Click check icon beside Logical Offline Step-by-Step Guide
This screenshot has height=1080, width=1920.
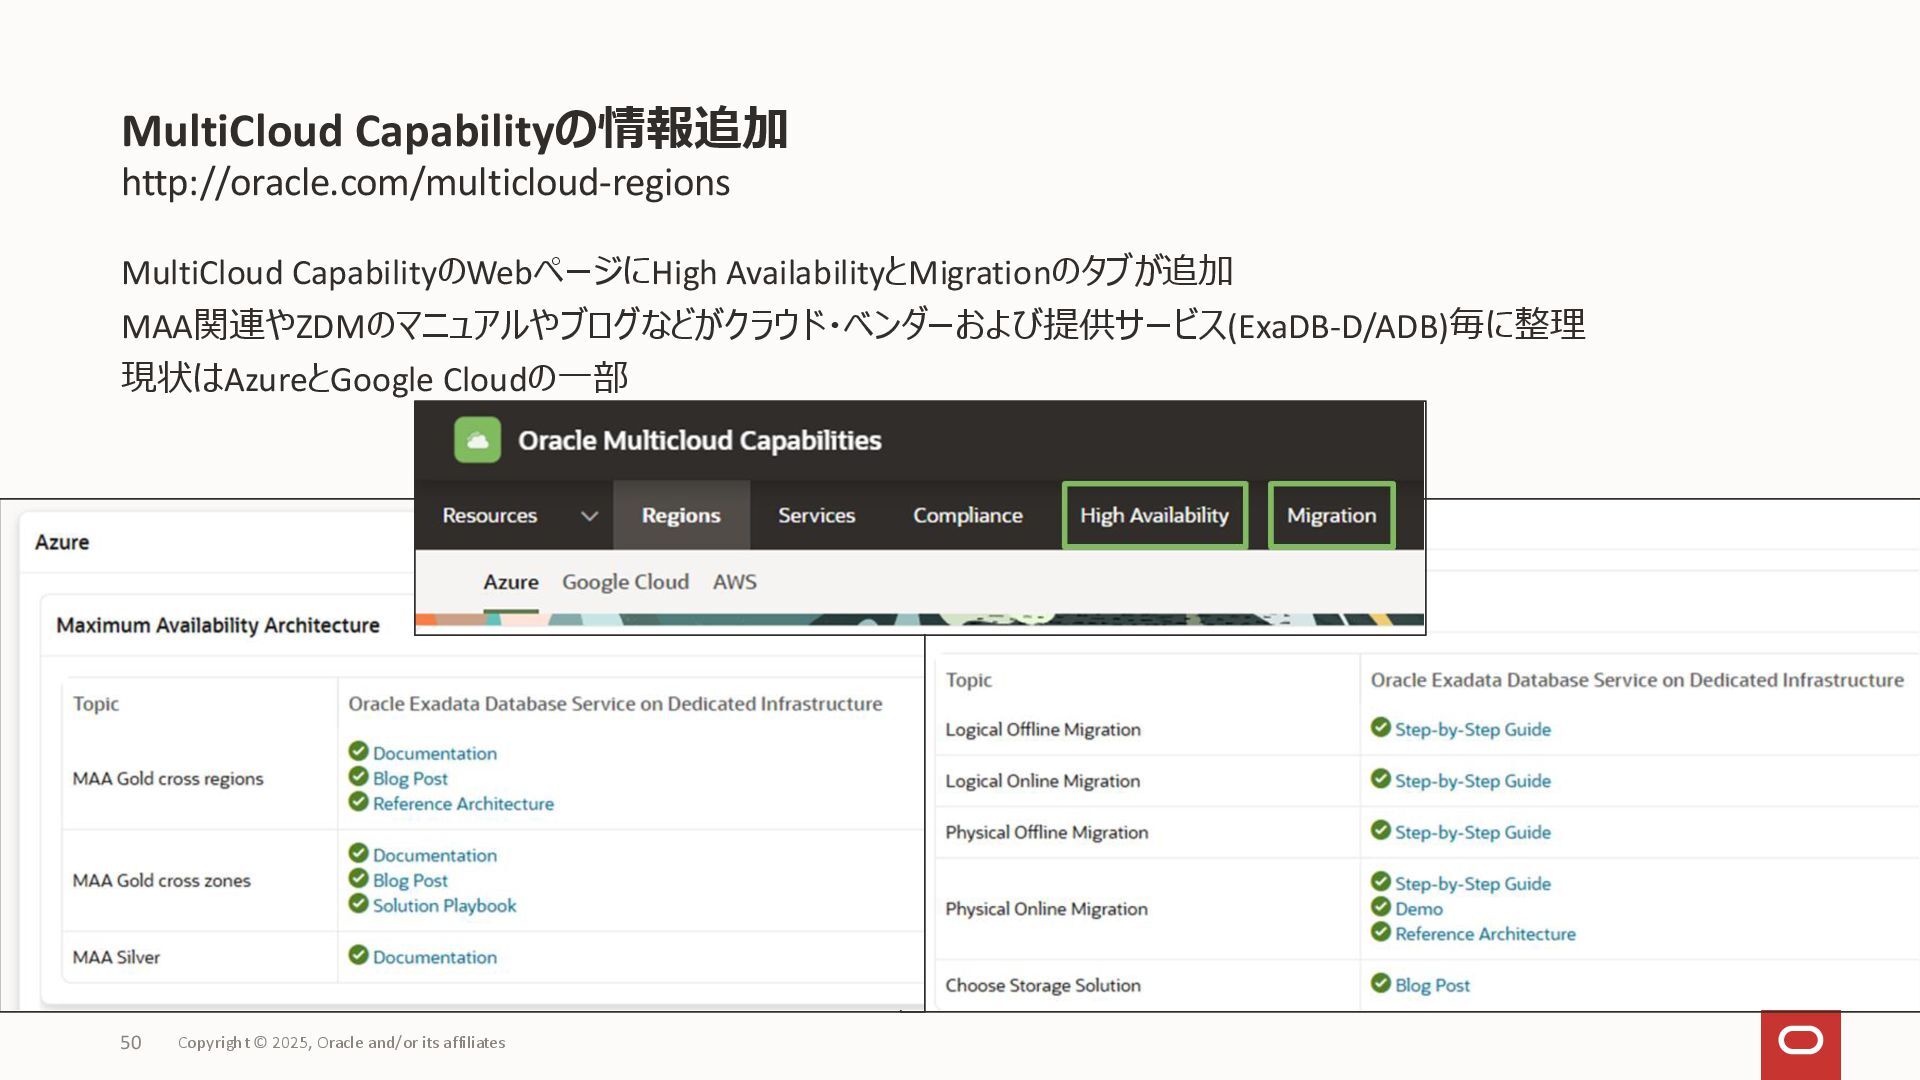1380,728
